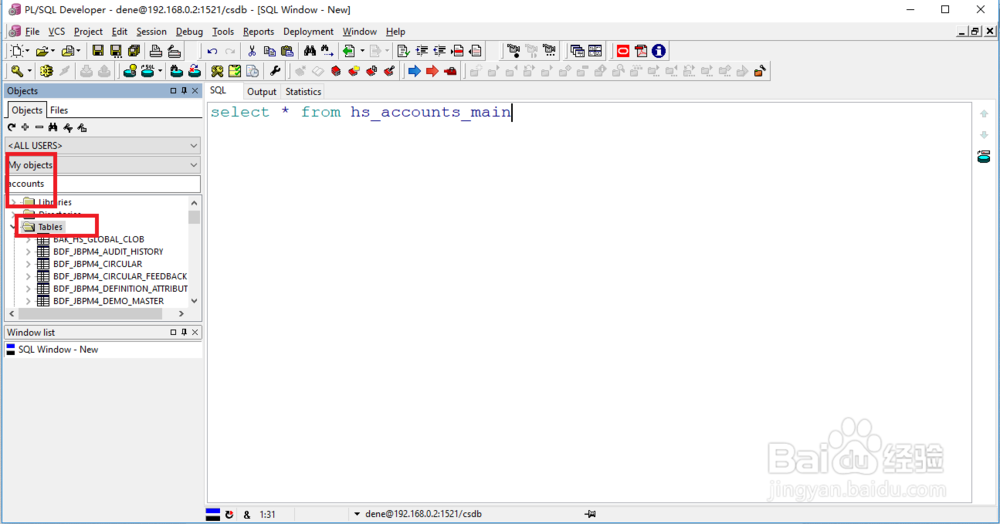Open the File menu

pos(32,31)
